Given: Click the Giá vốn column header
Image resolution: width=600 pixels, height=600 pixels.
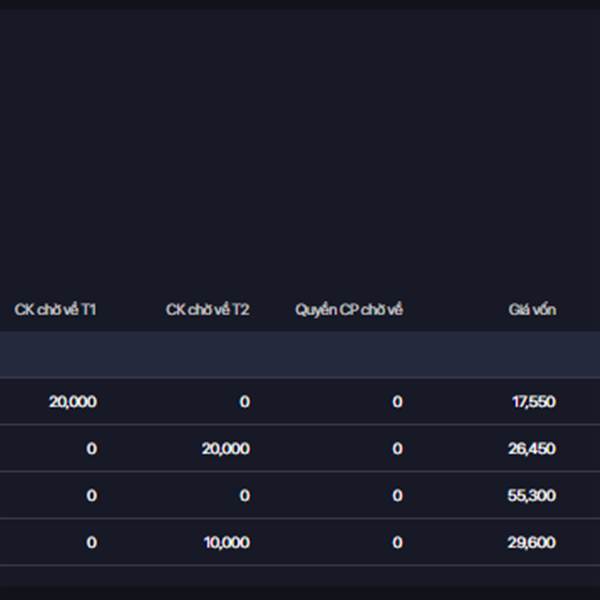Looking at the screenshot, I should (x=532, y=310).
